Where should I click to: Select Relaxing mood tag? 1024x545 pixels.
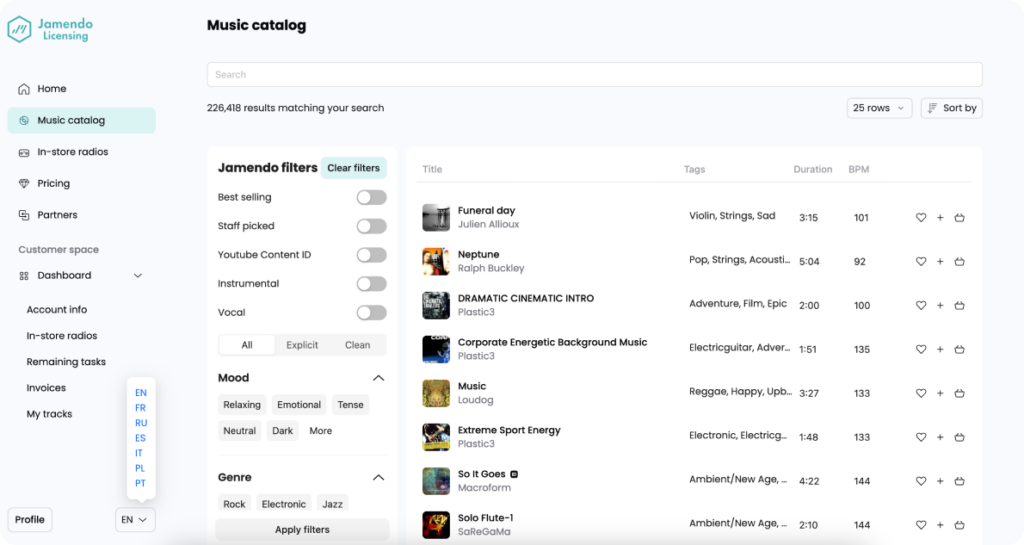(242, 405)
